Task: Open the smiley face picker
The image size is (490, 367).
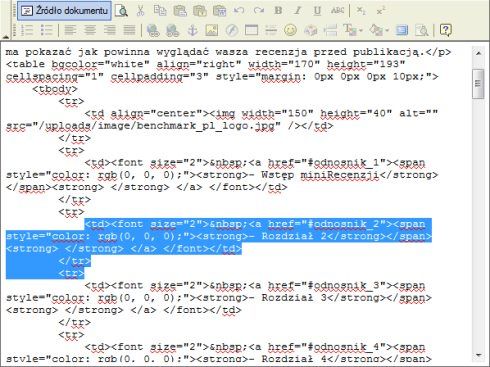Action: [290, 30]
